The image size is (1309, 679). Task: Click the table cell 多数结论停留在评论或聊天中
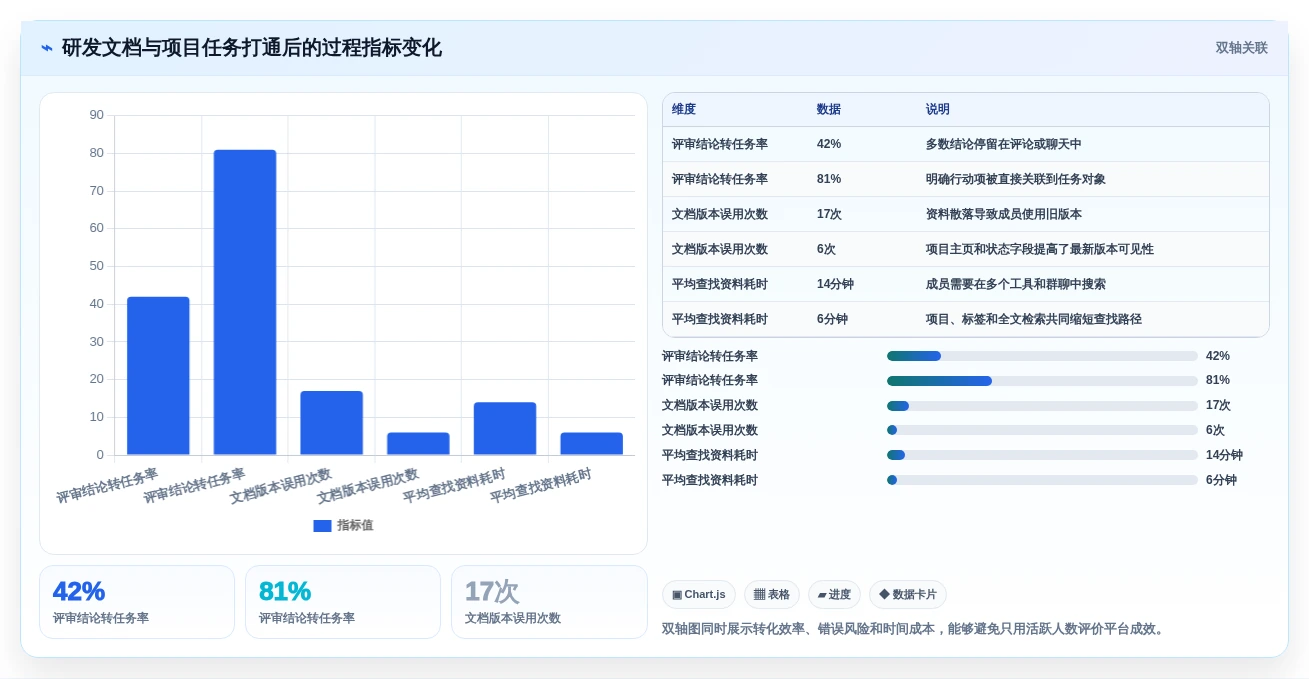[1004, 144]
